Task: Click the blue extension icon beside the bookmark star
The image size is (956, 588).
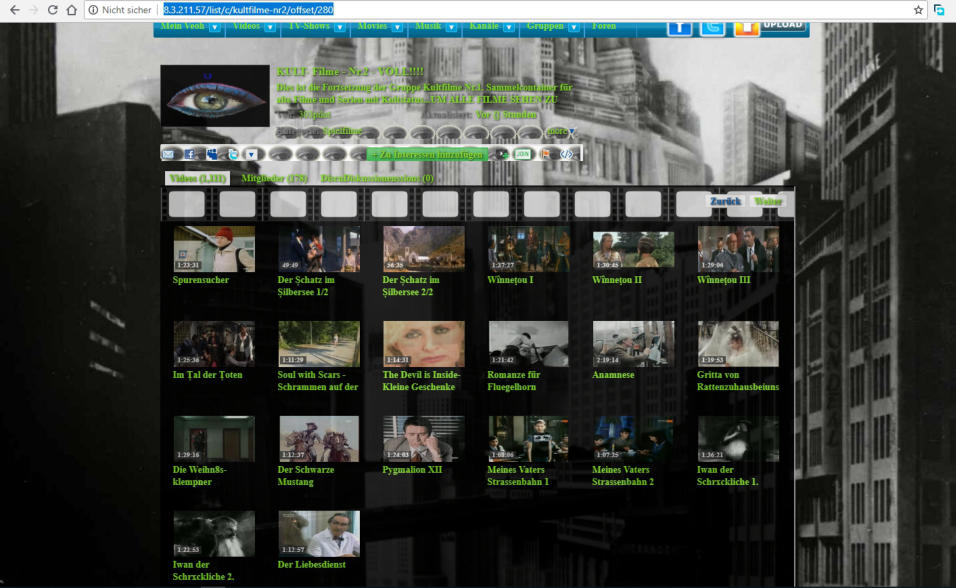Action: click(x=939, y=10)
